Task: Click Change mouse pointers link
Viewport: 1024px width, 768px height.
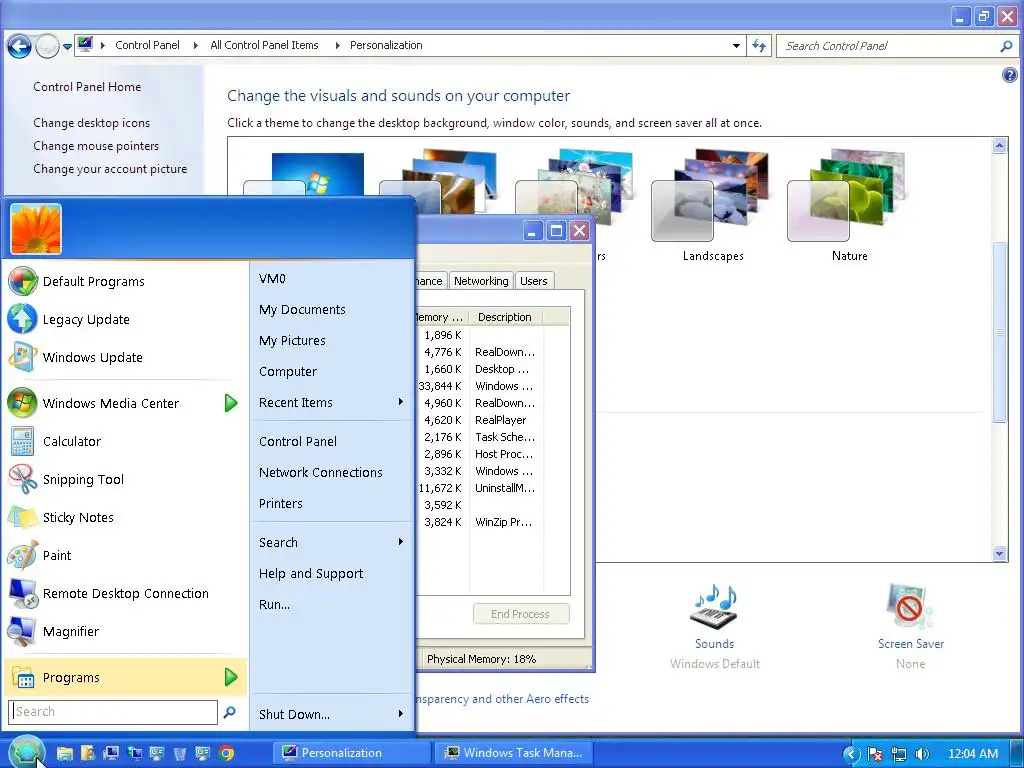Action: click(x=96, y=146)
